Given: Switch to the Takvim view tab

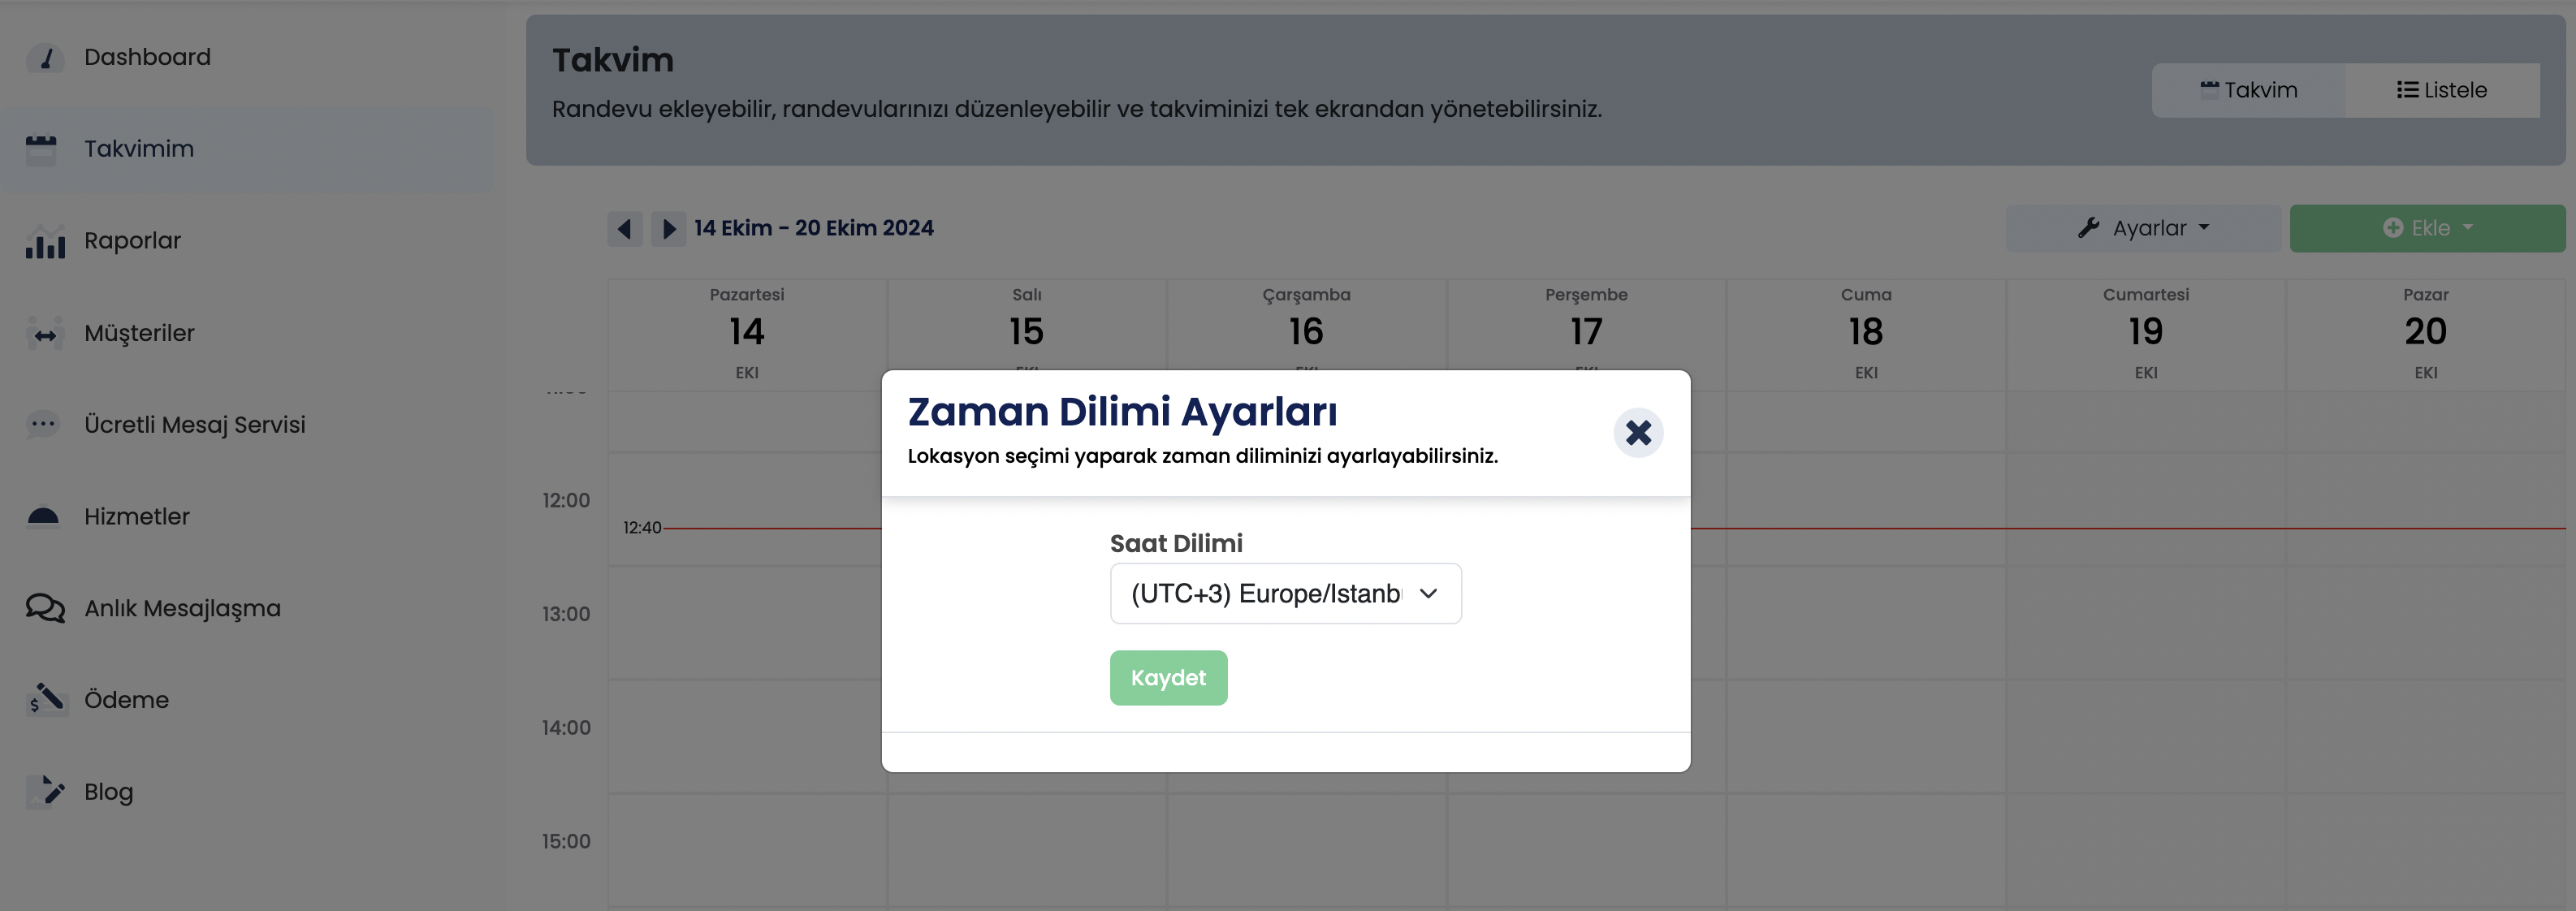Looking at the screenshot, I should (2248, 90).
